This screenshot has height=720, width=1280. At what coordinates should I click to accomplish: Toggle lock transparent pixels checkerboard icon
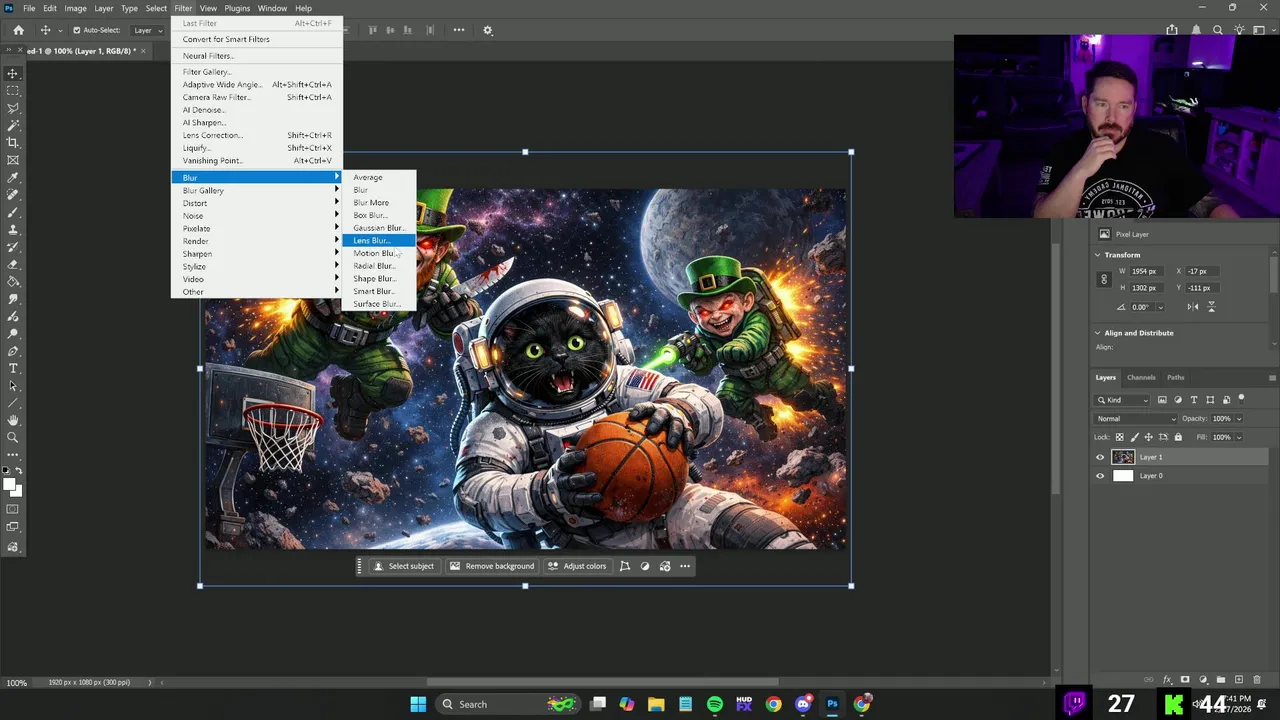point(1119,437)
